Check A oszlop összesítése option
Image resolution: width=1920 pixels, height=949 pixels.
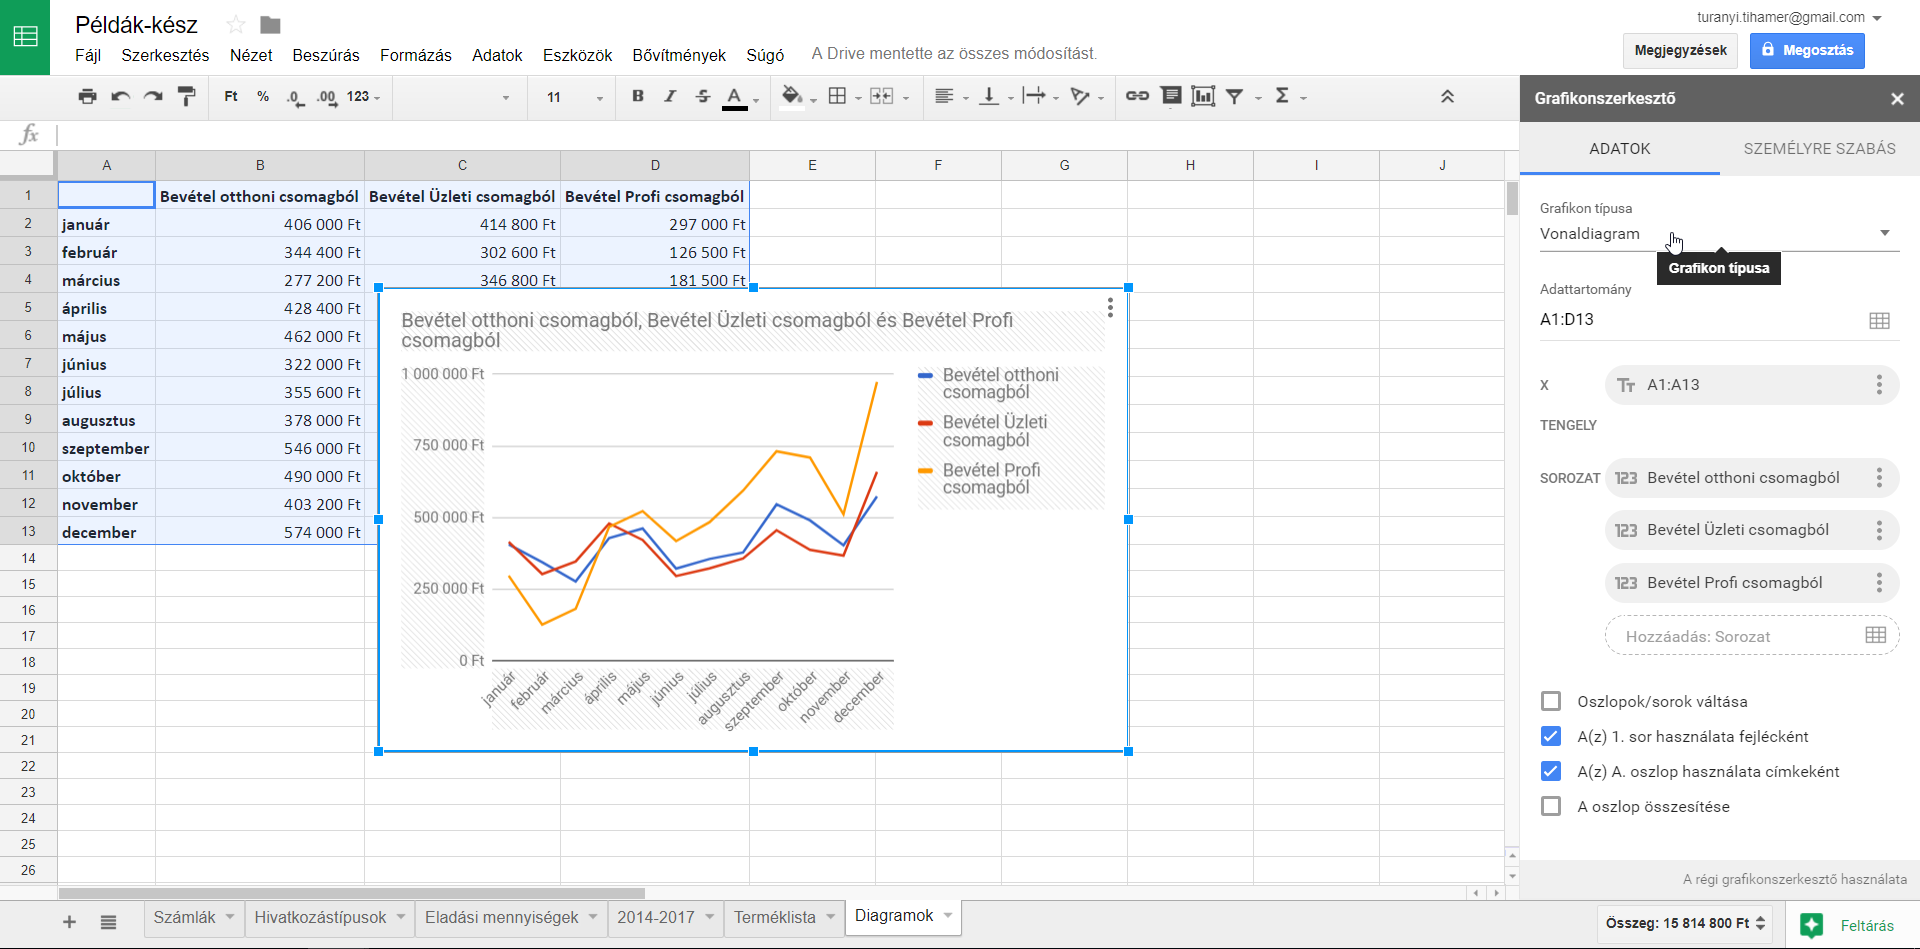(x=1551, y=806)
